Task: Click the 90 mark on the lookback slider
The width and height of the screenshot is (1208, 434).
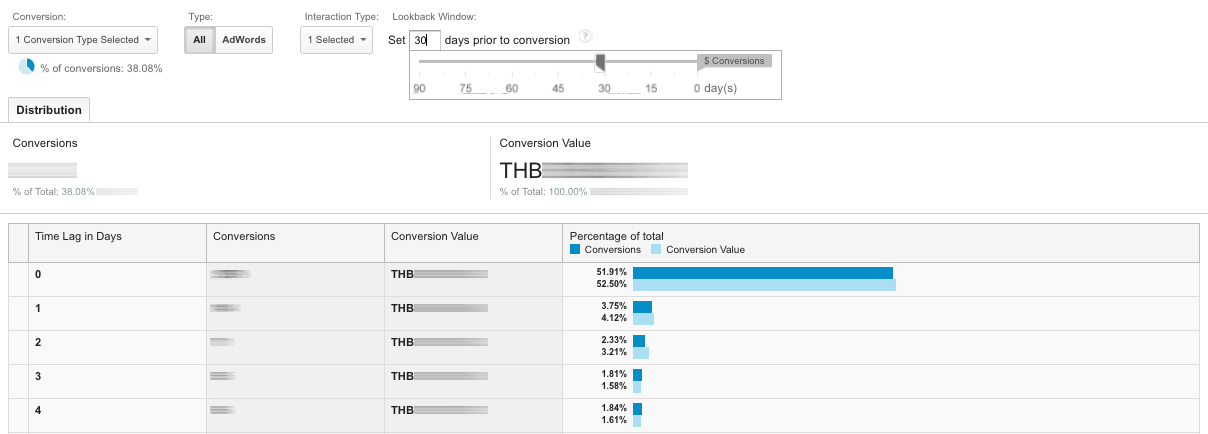Action: pyautogui.click(x=420, y=89)
